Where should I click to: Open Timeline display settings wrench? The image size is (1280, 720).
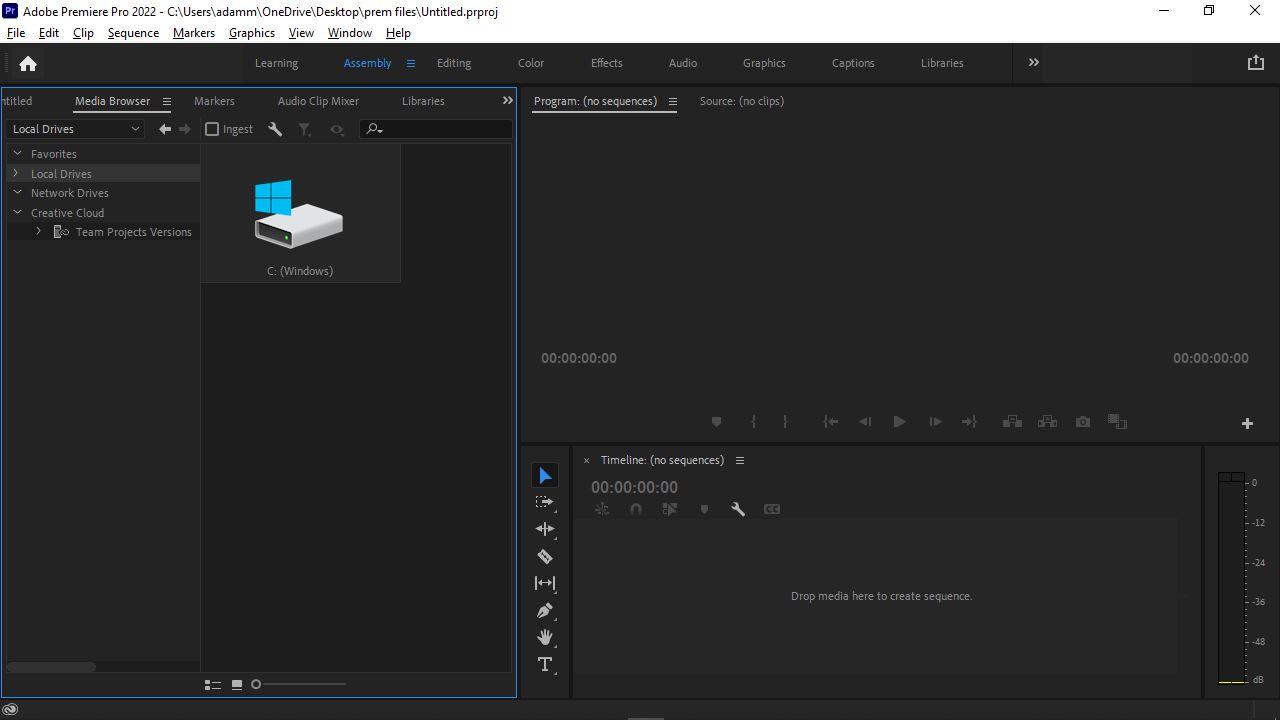click(738, 509)
